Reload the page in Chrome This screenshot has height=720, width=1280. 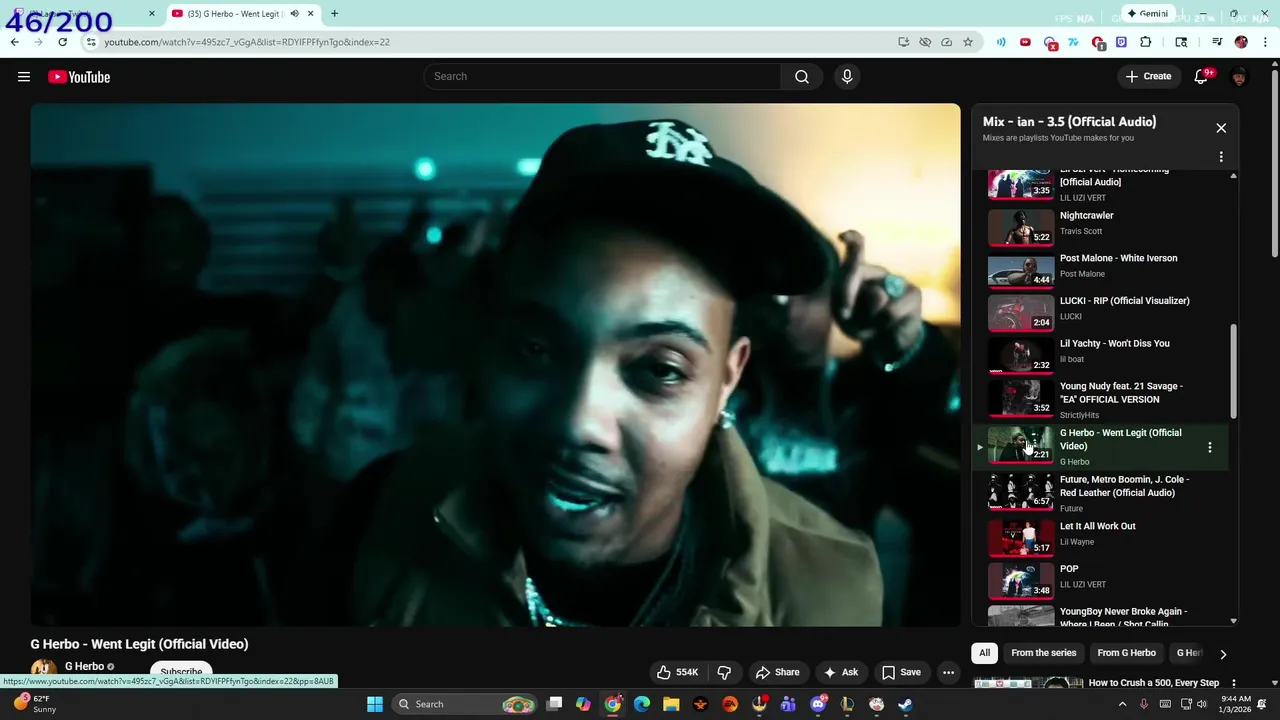click(62, 42)
